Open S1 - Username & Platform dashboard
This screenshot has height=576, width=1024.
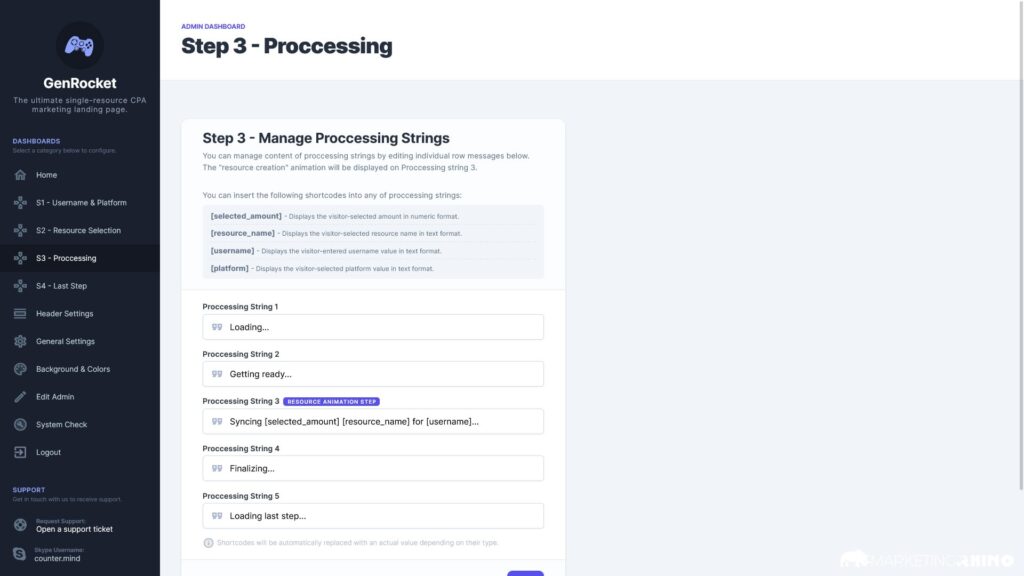pyautogui.click(x=80, y=202)
